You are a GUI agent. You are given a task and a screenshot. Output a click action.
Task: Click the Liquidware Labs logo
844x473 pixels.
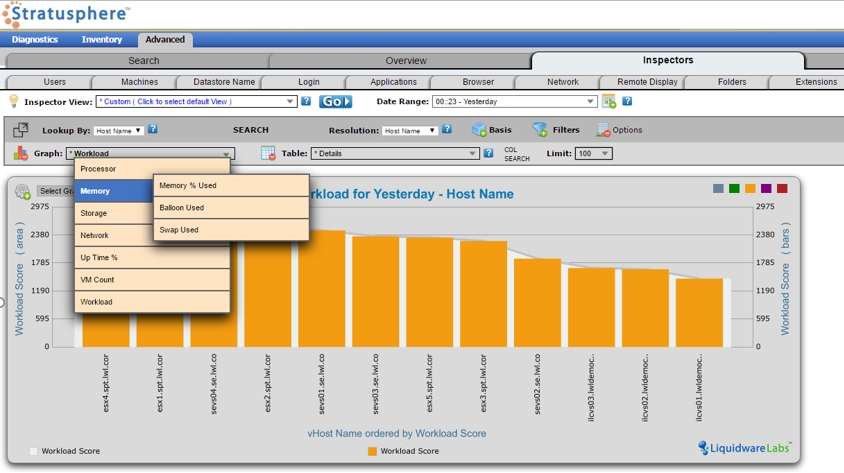[745, 448]
